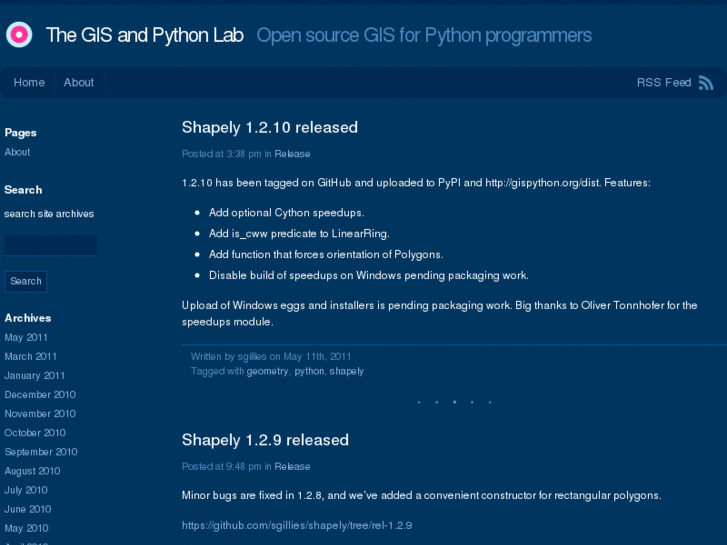Click the site tagline Open source GIS text
Viewport: 727px width, 545px height.
(x=424, y=35)
